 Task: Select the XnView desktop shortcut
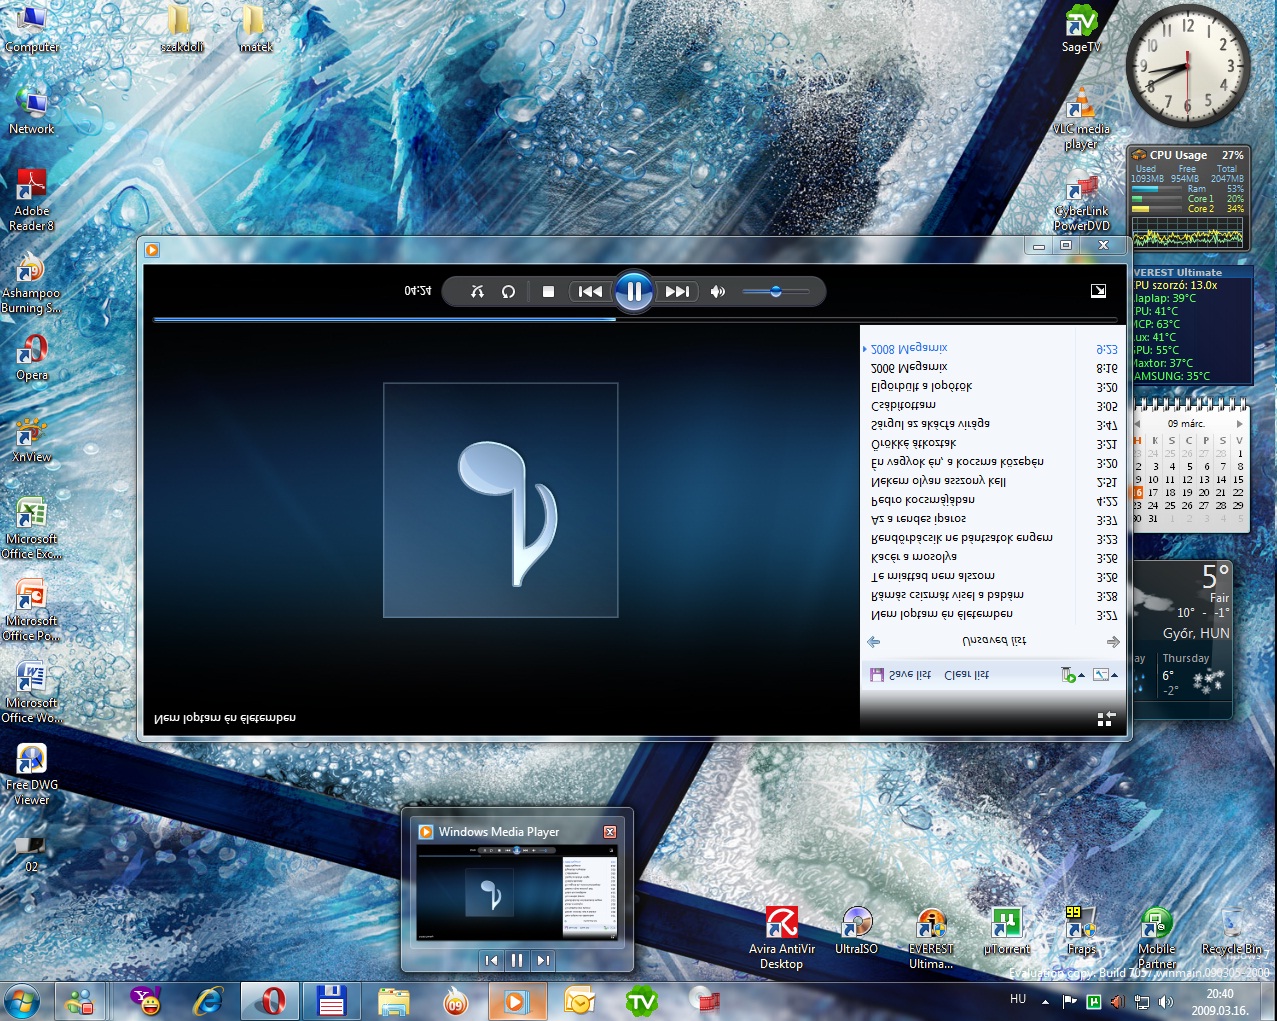pos(32,440)
